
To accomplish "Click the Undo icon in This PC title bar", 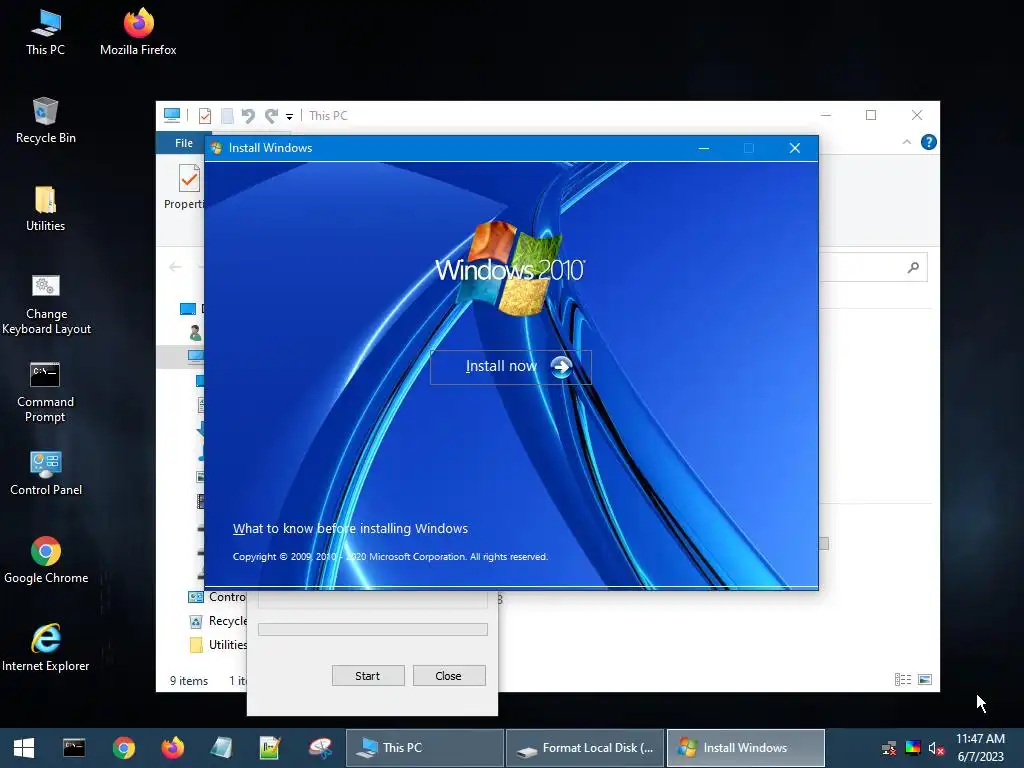I will click(x=248, y=116).
